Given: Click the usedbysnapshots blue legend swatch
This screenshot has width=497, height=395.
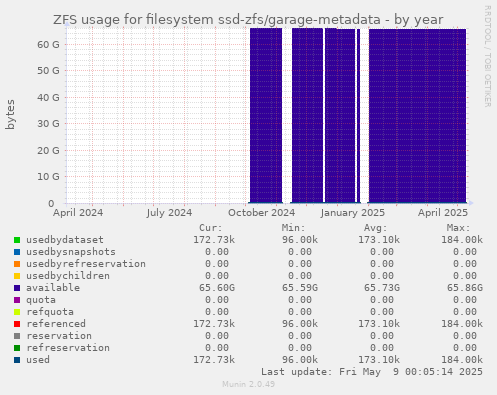Looking at the screenshot, I should (17, 252).
